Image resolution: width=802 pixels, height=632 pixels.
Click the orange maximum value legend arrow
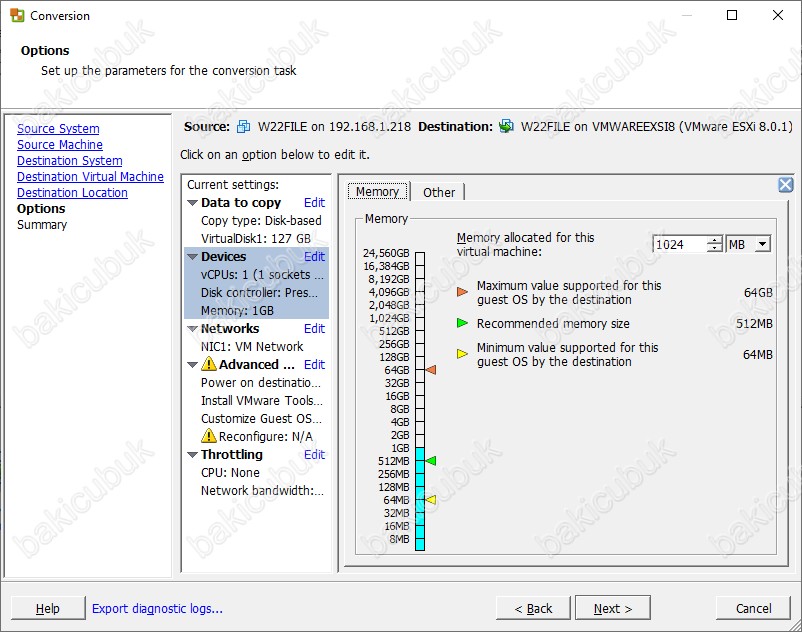462,292
